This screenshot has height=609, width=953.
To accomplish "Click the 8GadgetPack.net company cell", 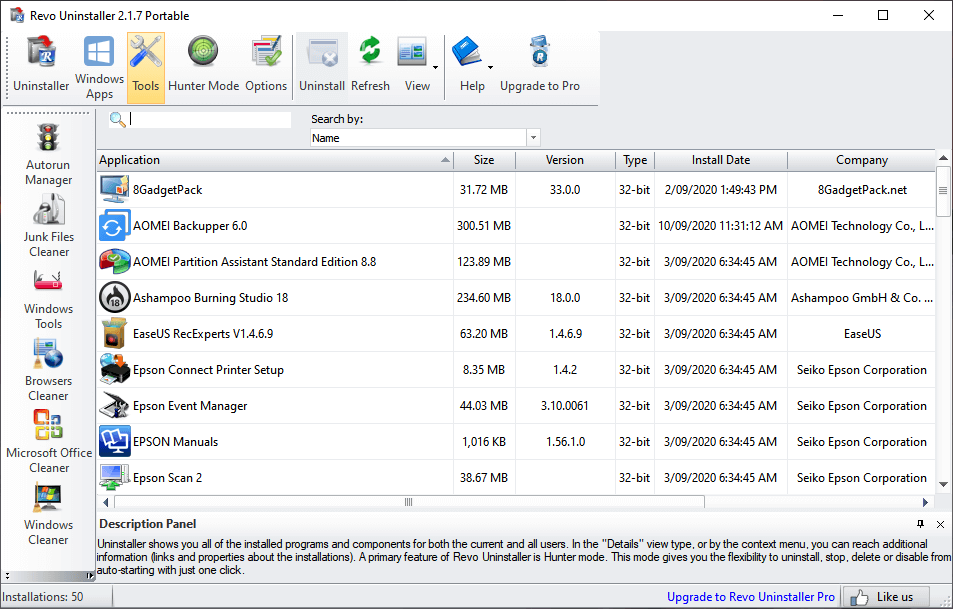I will (862, 190).
